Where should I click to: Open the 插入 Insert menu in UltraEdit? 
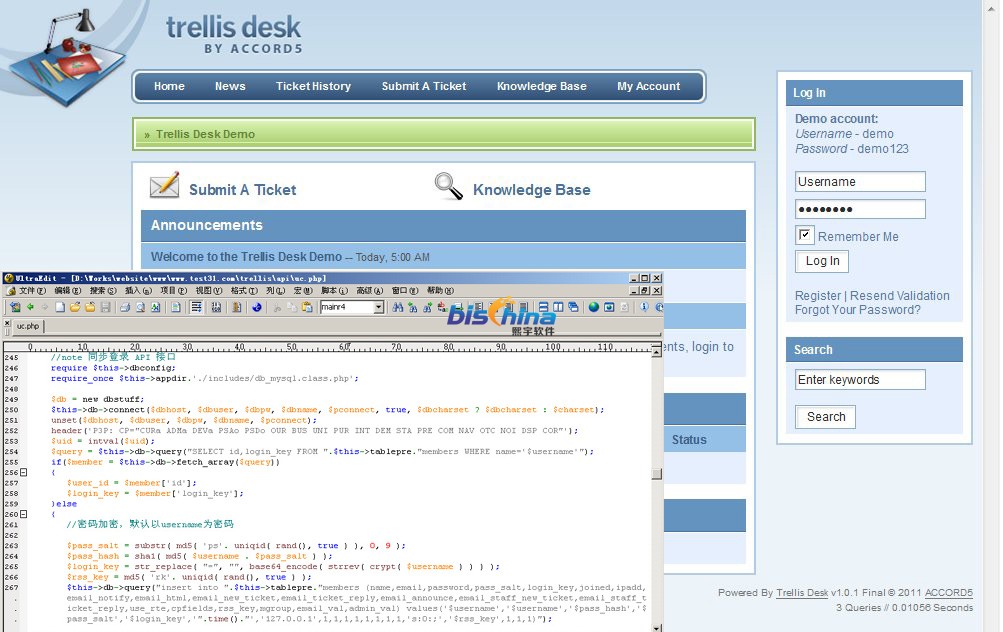(x=138, y=290)
